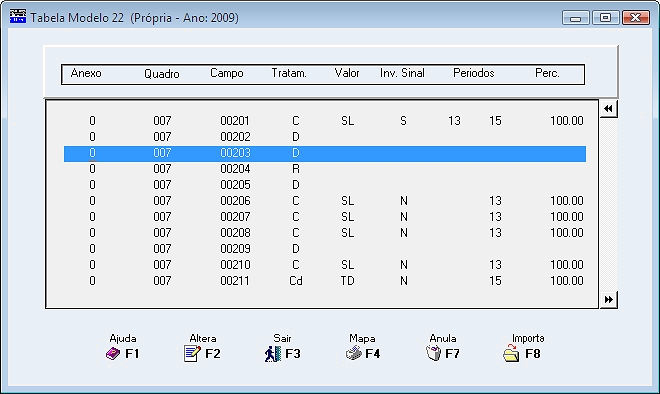Click the Altera F2 notepad icon

(192, 354)
